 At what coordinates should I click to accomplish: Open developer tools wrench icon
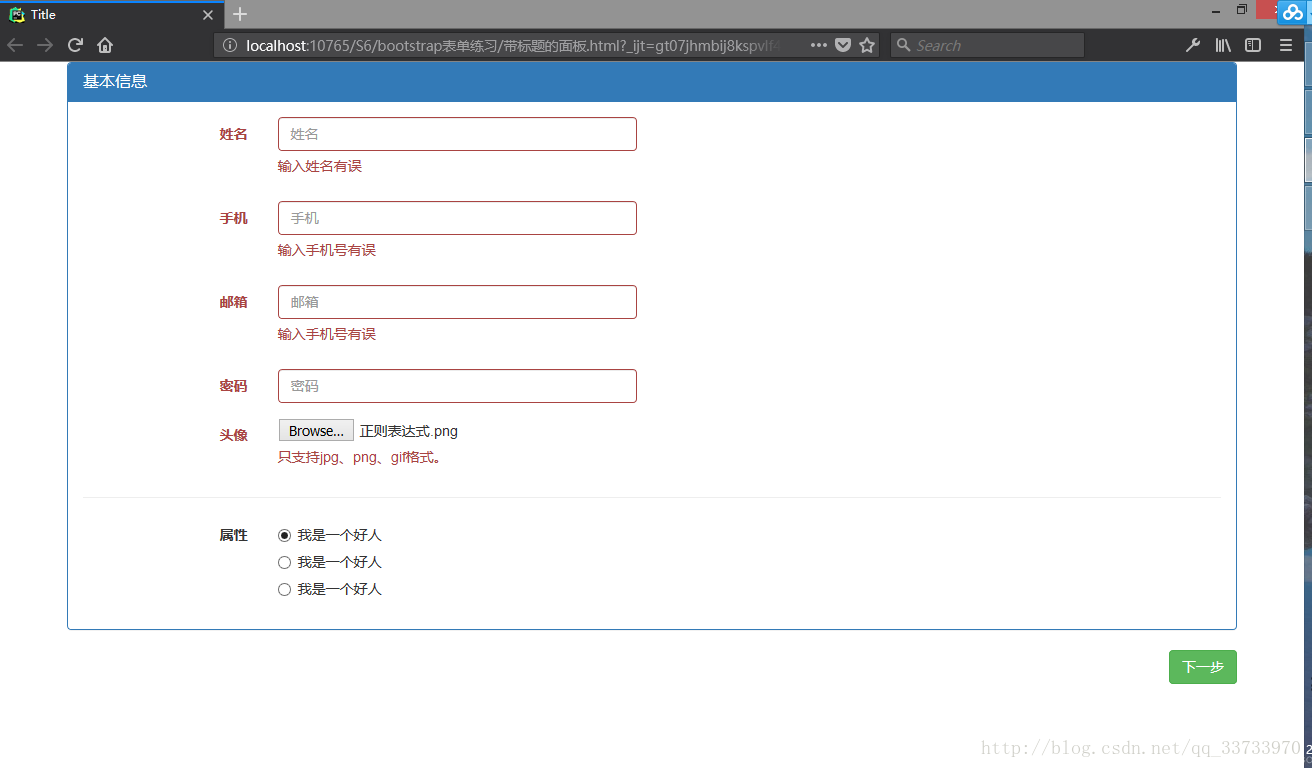pyautogui.click(x=1192, y=45)
